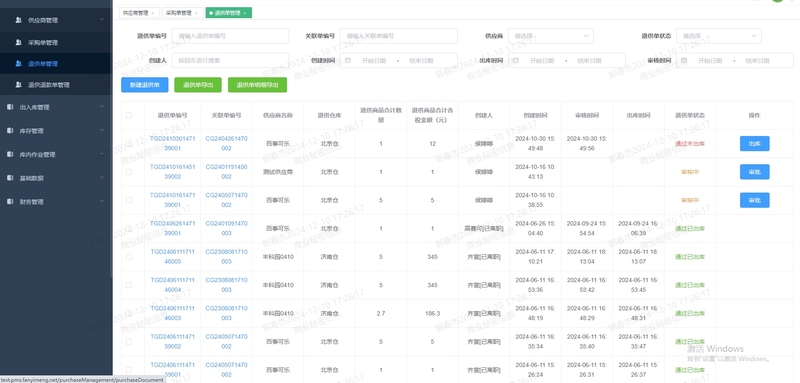Screen dimensions: 800x383
Task: Click the 库存管理 sidebar icon
Action: (10, 131)
